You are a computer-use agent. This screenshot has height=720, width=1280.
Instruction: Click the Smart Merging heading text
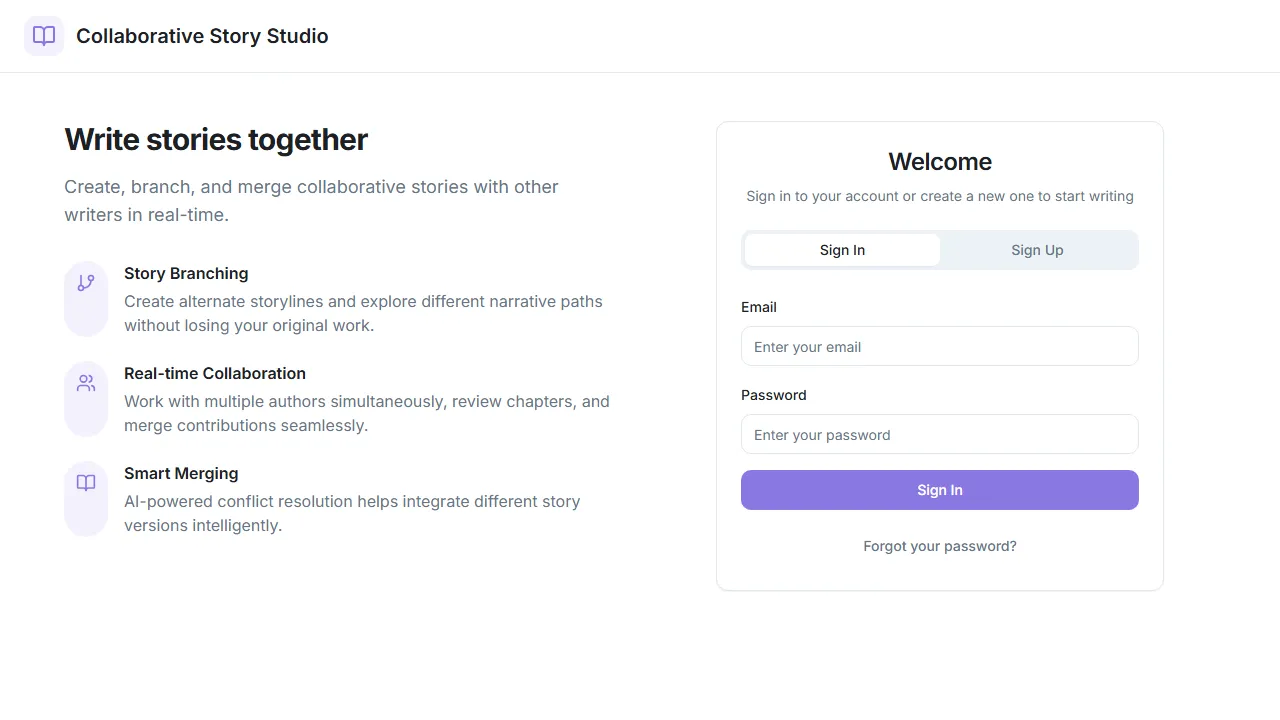point(181,473)
